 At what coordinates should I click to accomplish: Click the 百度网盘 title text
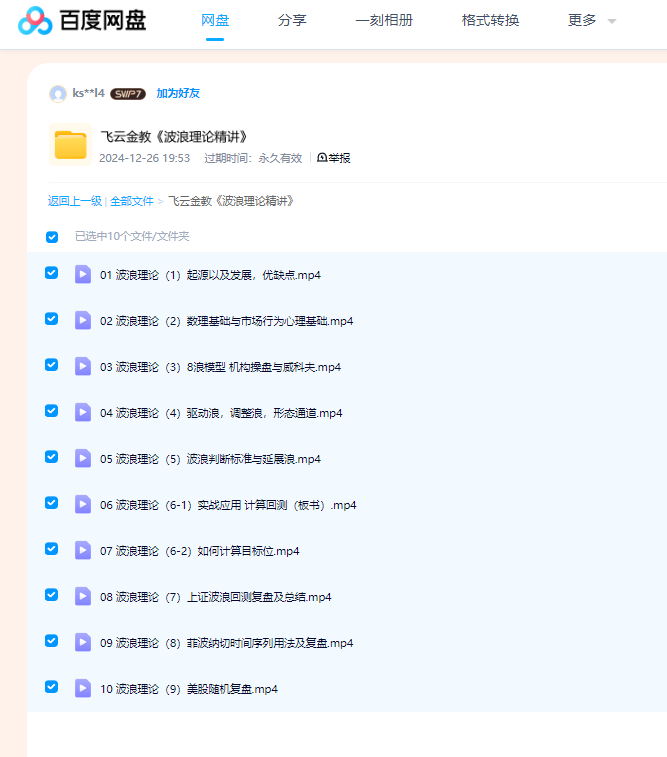coord(103,20)
